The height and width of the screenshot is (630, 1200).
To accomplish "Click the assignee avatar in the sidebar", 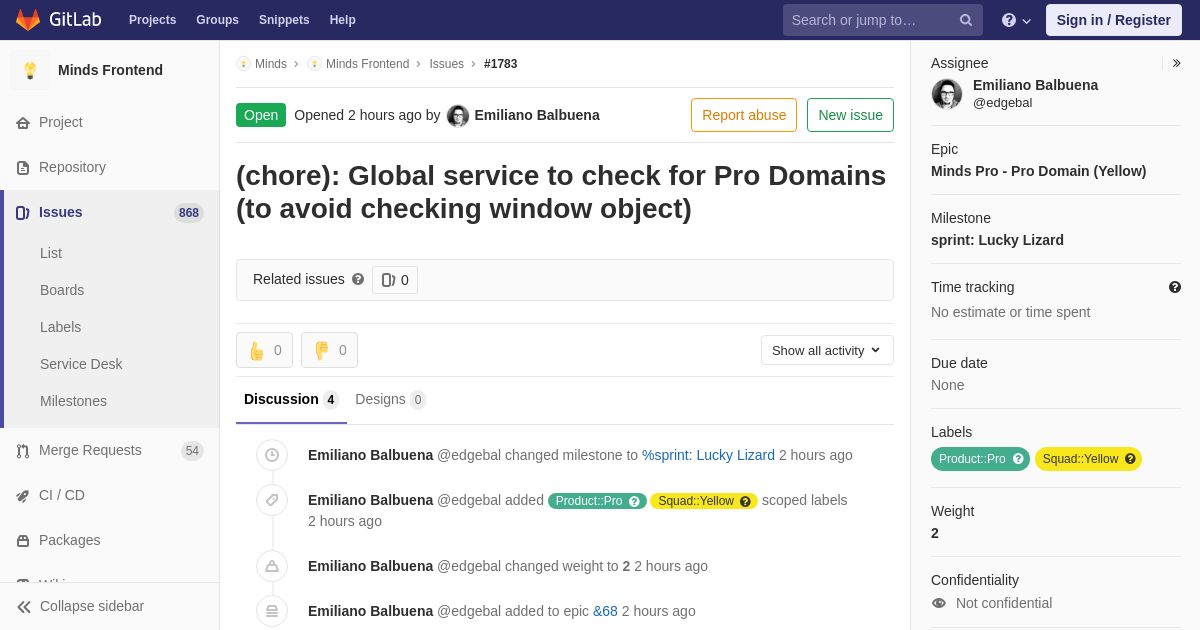I will click(x=947, y=94).
